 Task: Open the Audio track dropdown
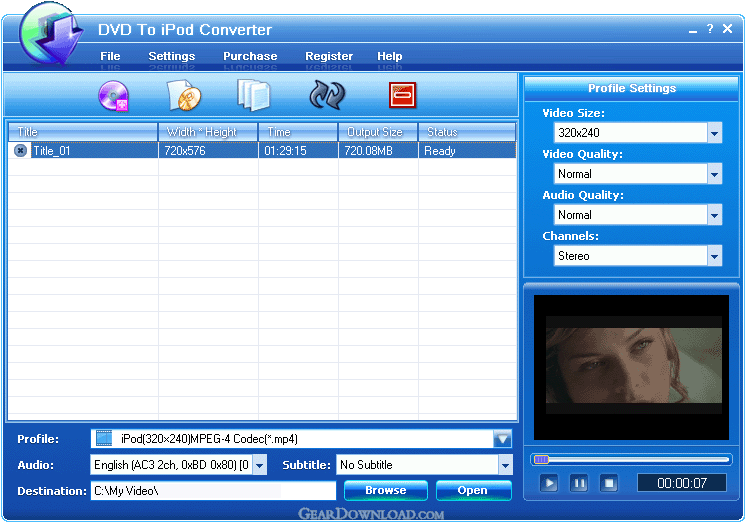[259, 465]
